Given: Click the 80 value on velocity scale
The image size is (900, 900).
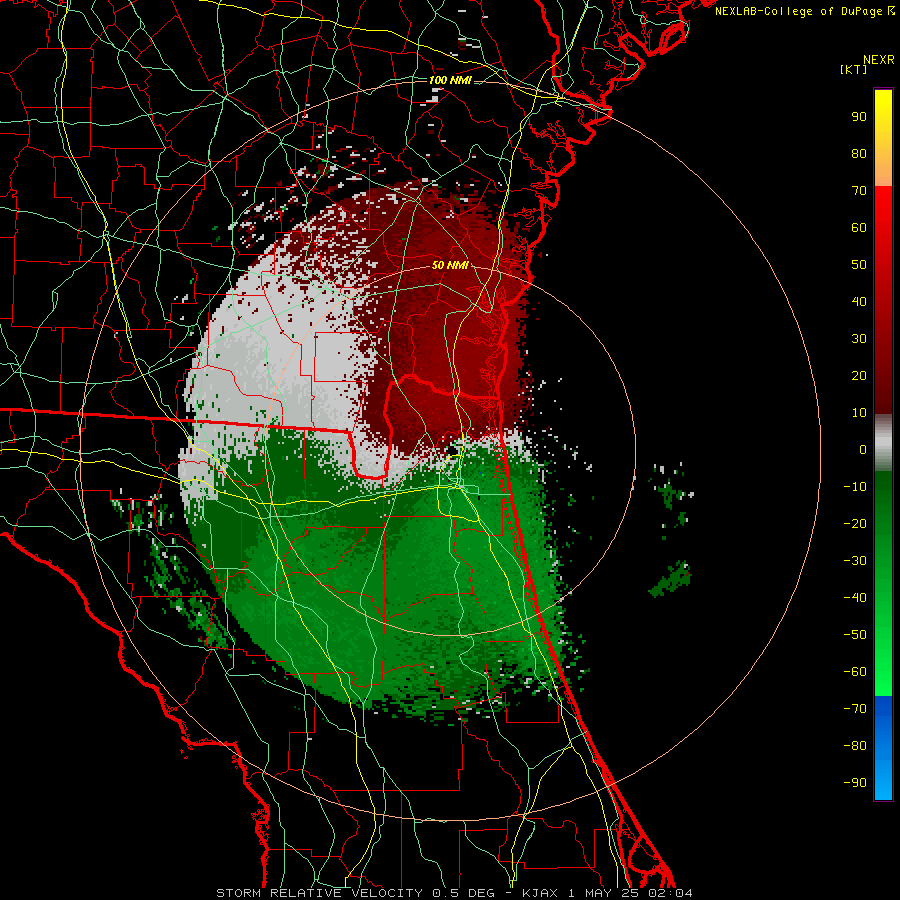Looking at the screenshot, I should [x=859, y=154].
